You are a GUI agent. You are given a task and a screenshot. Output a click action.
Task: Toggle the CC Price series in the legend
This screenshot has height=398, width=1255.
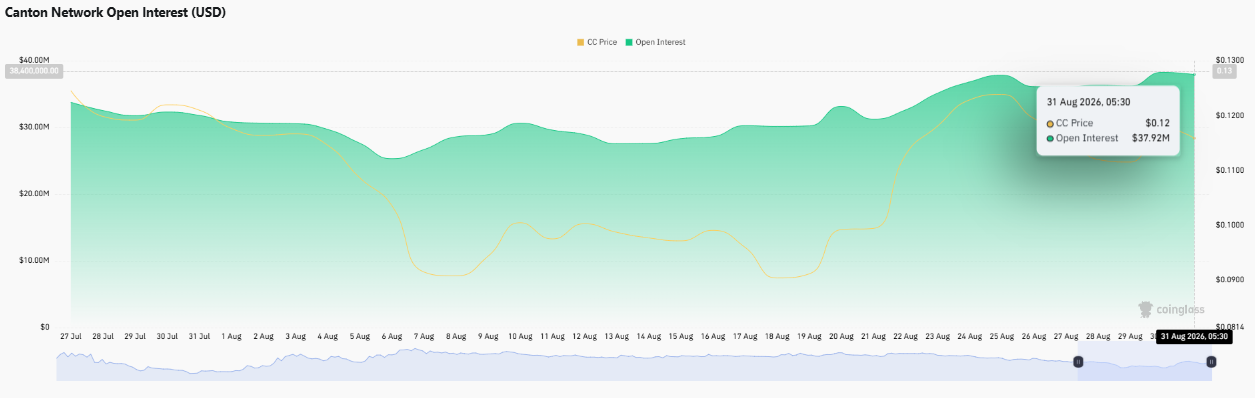coord(597,42)
